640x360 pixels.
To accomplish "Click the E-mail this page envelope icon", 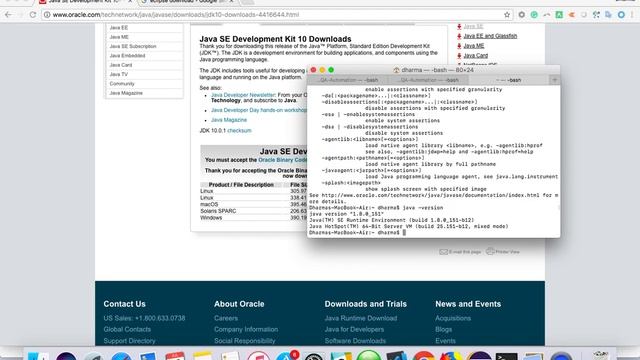I will pyautogui.click(x=443, y=252).
